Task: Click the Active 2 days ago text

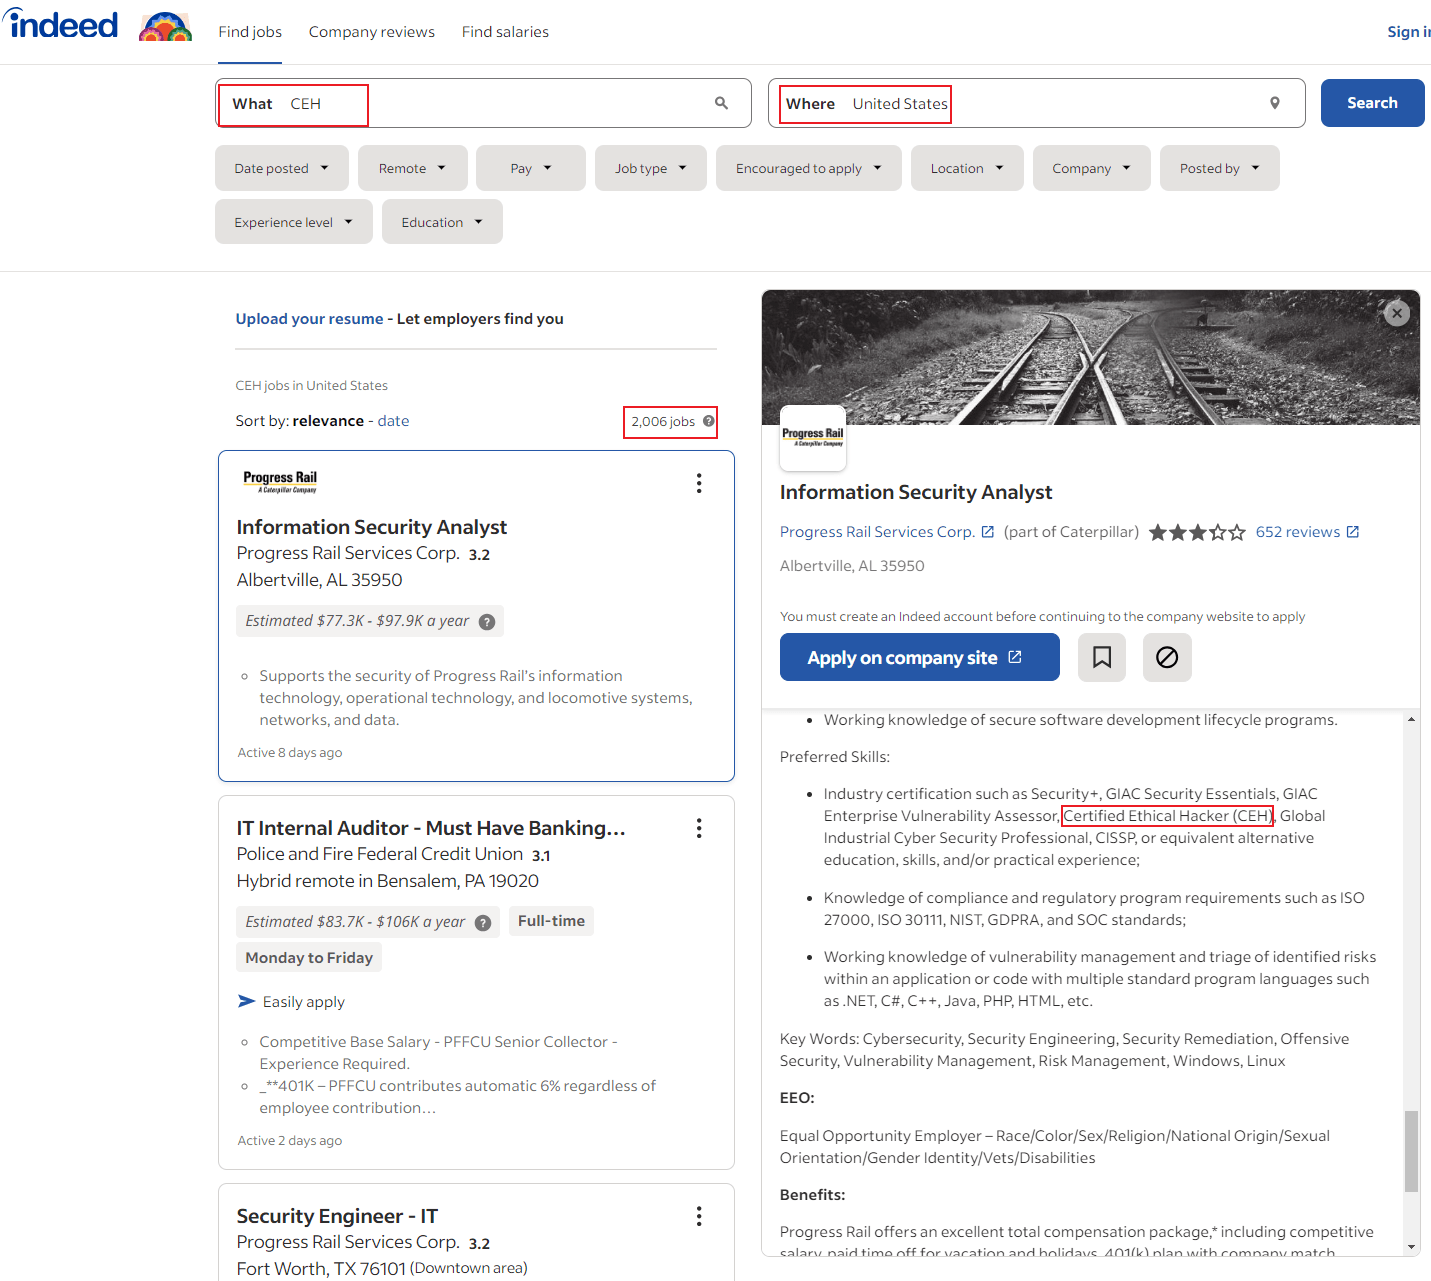Action: click(290, 1141)
